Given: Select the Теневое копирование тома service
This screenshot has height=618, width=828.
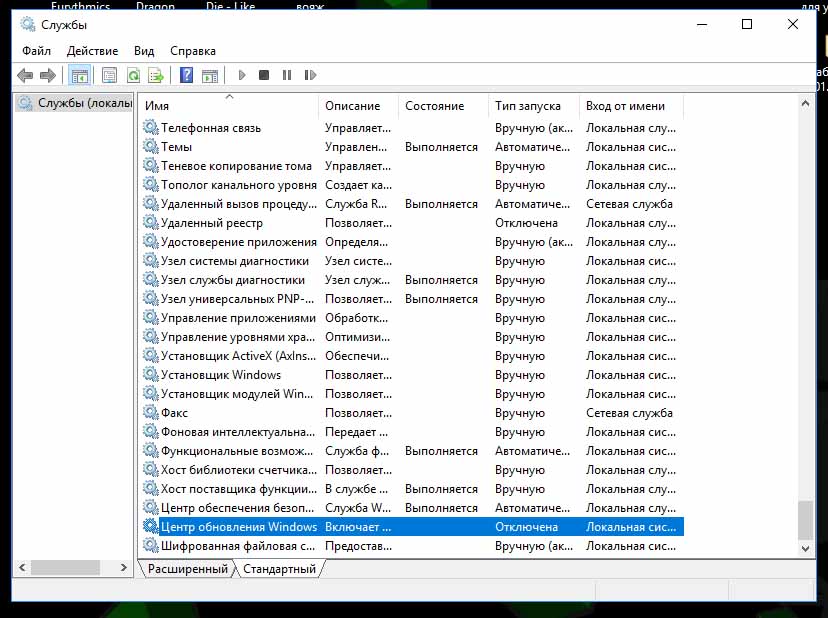Looking at the screenshot, I should coord(413,166).
